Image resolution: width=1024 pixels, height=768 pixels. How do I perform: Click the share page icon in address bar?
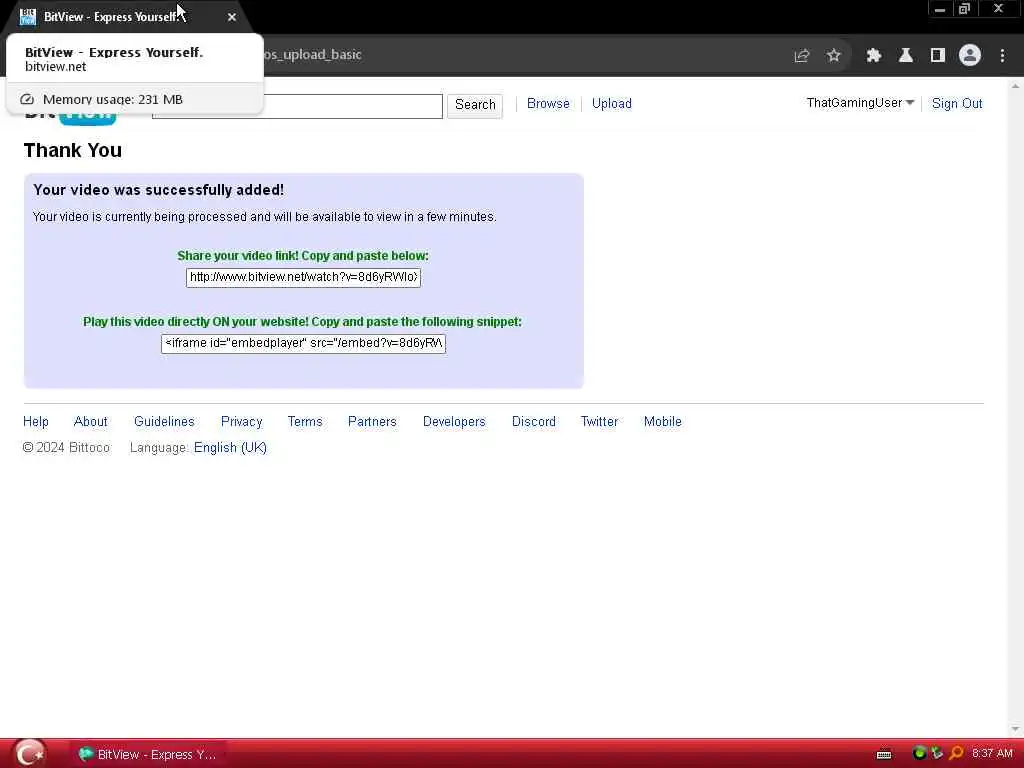(x=801, y=56)
